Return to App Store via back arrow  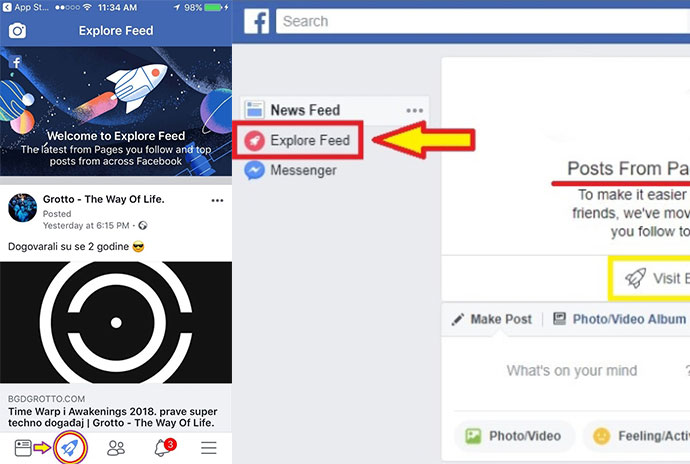click(x=7, y=7)
